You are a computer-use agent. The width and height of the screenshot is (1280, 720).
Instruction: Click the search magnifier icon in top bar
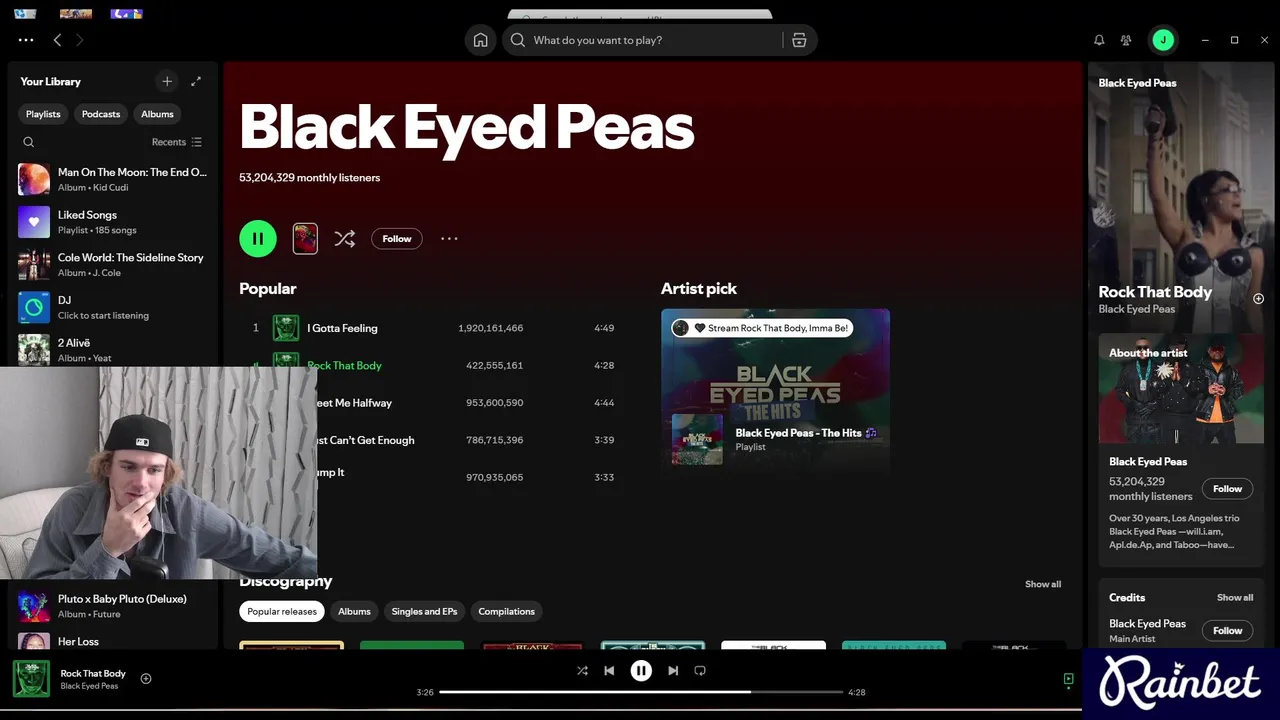517,40
